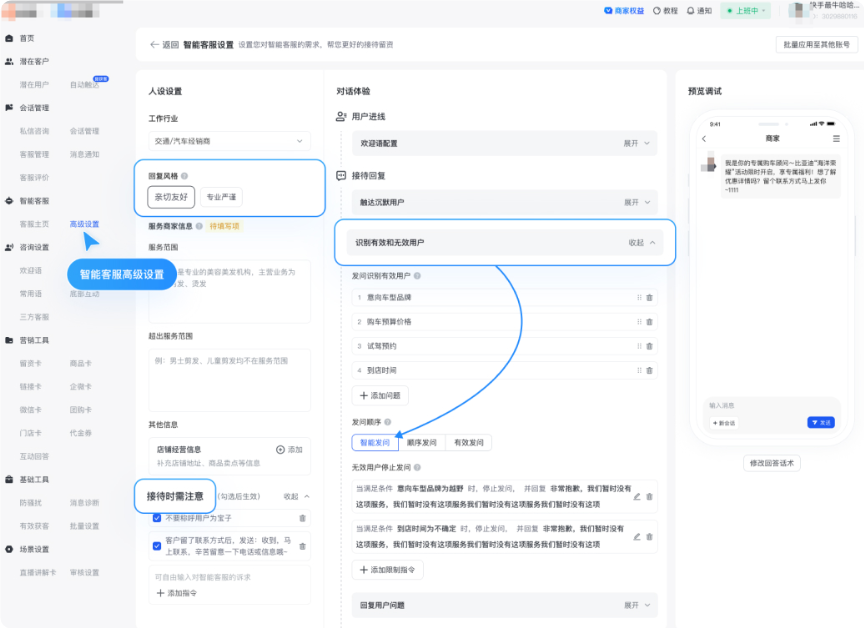Select 顺序发问 question order

(422, 443)
